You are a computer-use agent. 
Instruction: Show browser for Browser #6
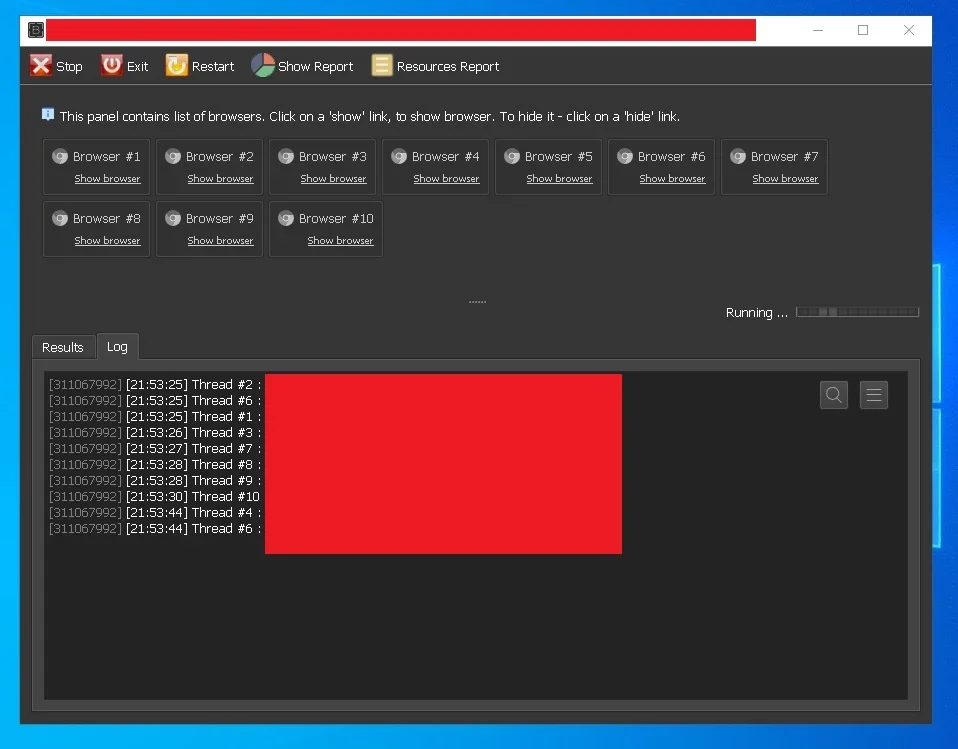(x=673, y=178)
